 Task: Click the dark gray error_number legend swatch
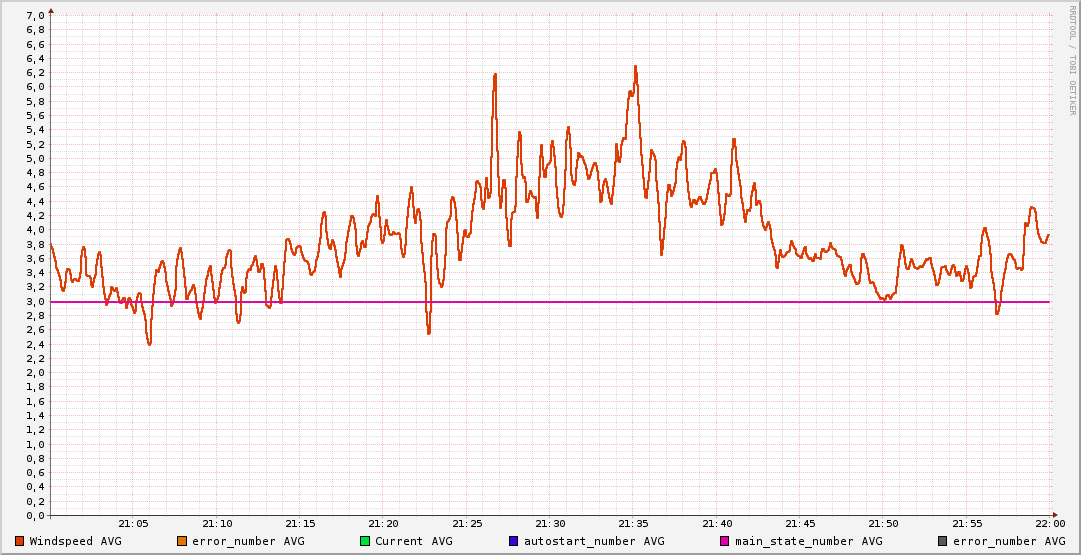[x=943, y=541]
